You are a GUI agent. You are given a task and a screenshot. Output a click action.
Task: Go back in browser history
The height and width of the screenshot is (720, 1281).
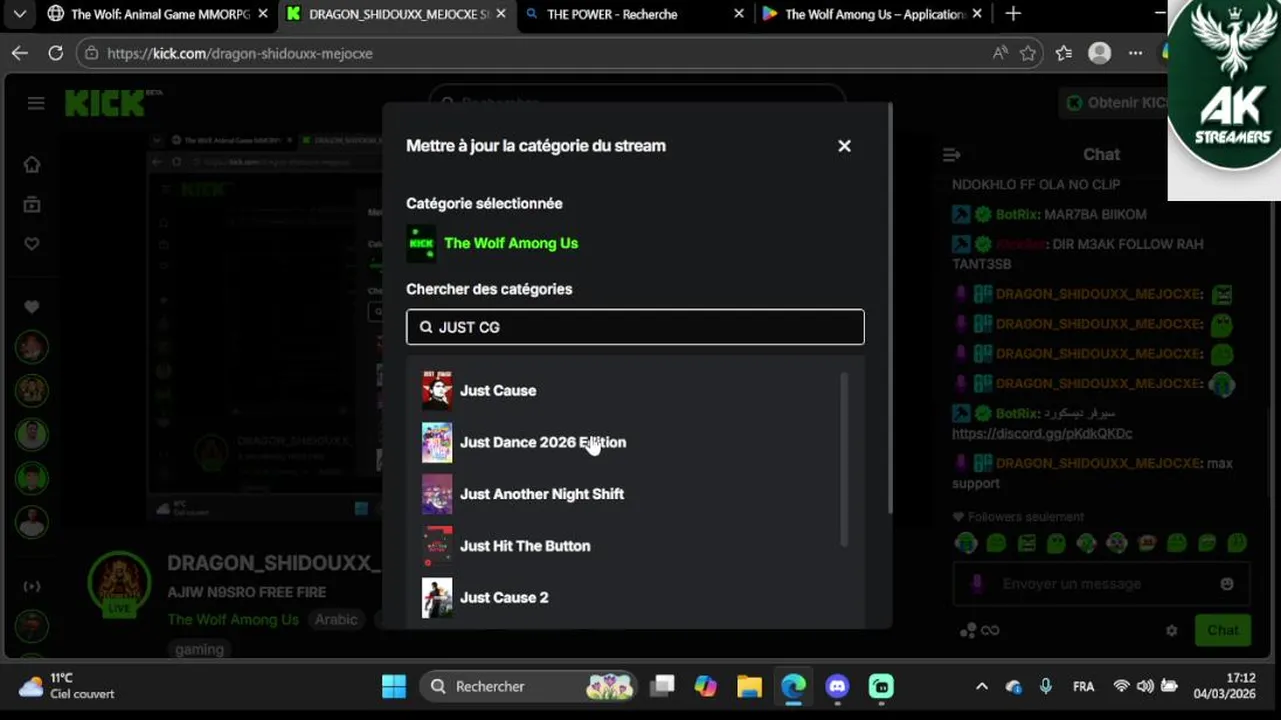pyautogui.click(x=20, y=53)
